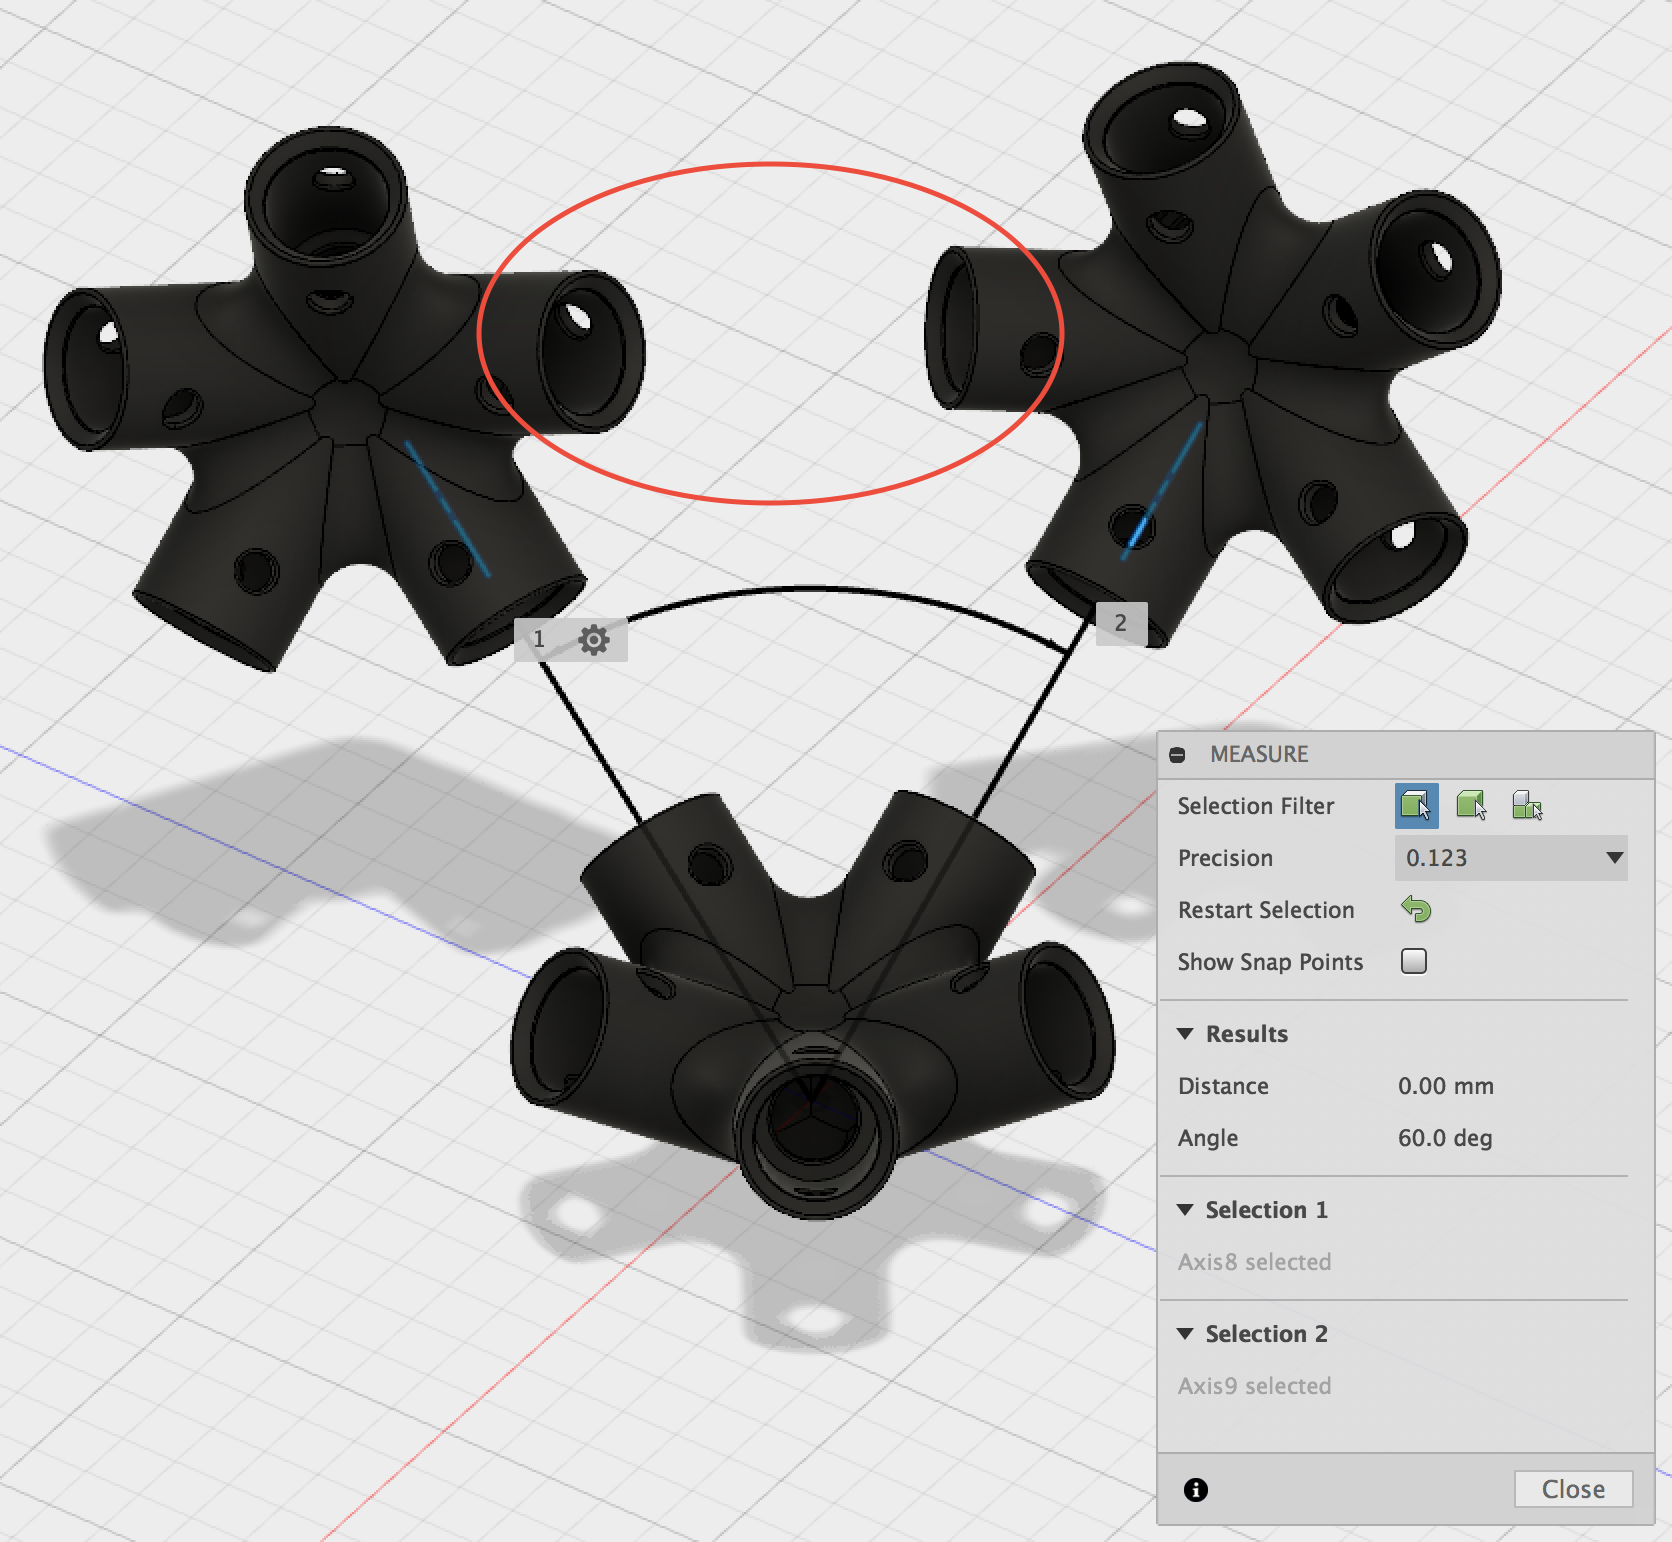Collapse the Selection 2 section

click(x=1185, y=1334)
